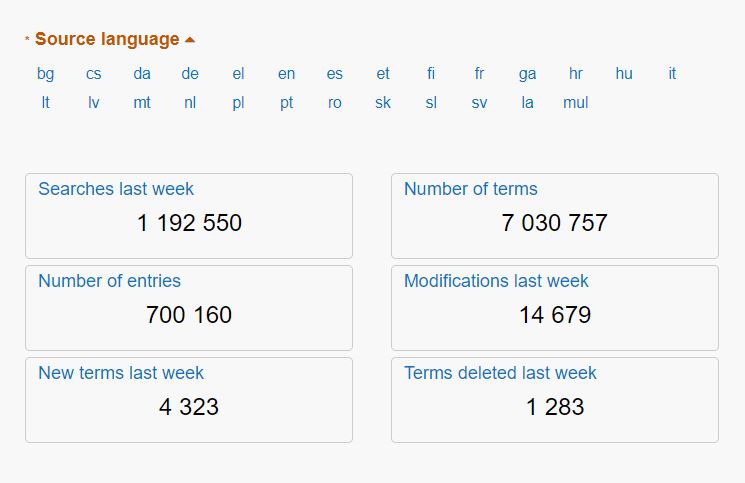The width and height of the screenshot is (745, 483).
Task: Select 'mul' multilingual option
Action: (576, 103)
